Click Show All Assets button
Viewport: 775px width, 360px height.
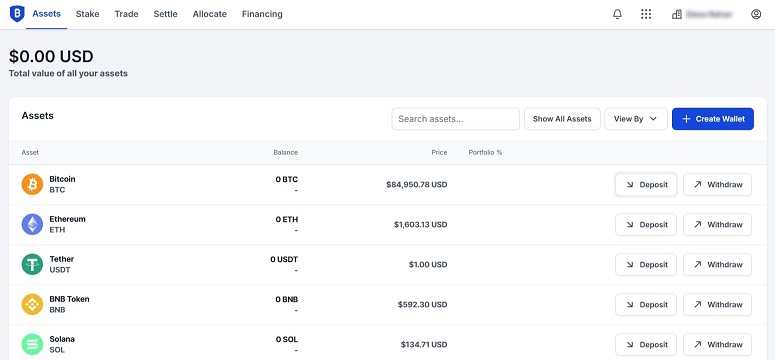click(x=562, y=119)
